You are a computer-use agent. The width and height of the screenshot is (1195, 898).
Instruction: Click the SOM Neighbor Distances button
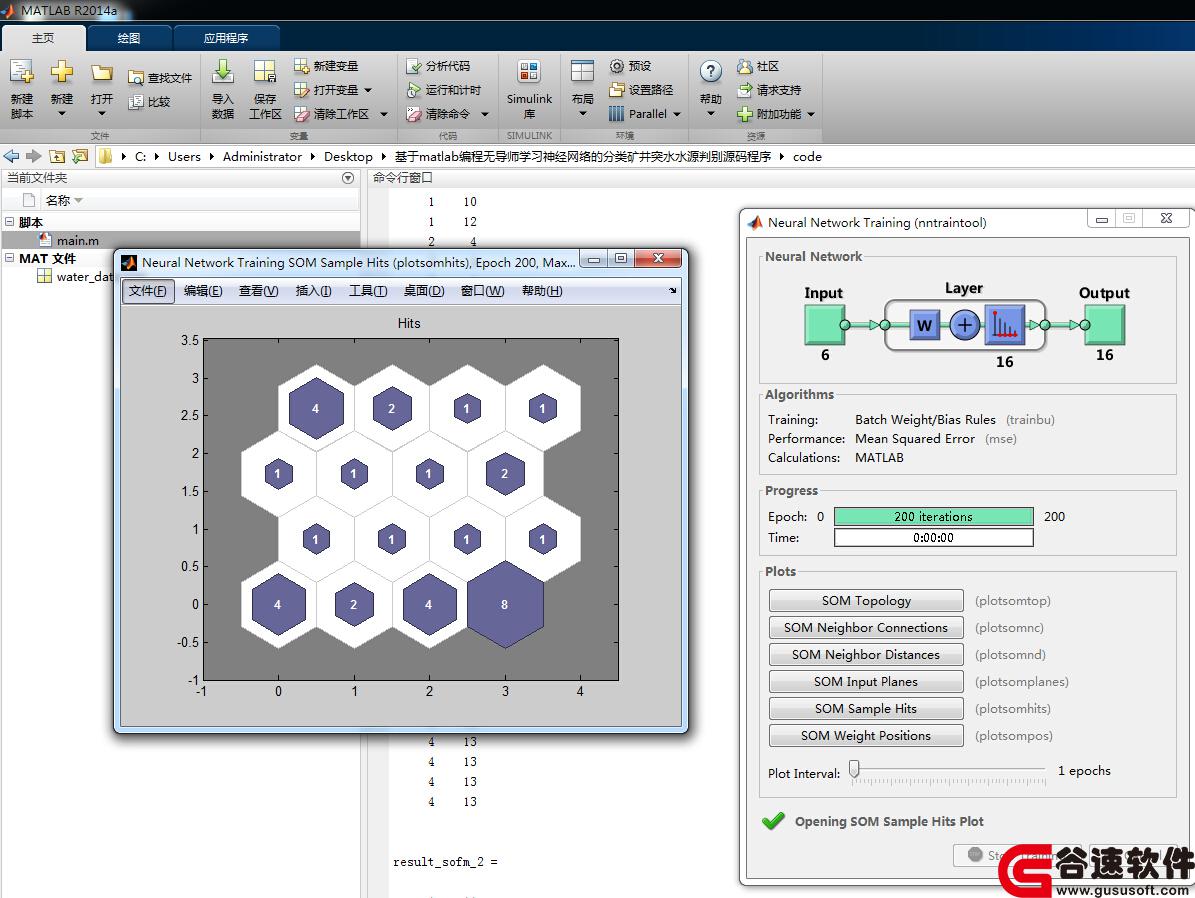[866, 655]
